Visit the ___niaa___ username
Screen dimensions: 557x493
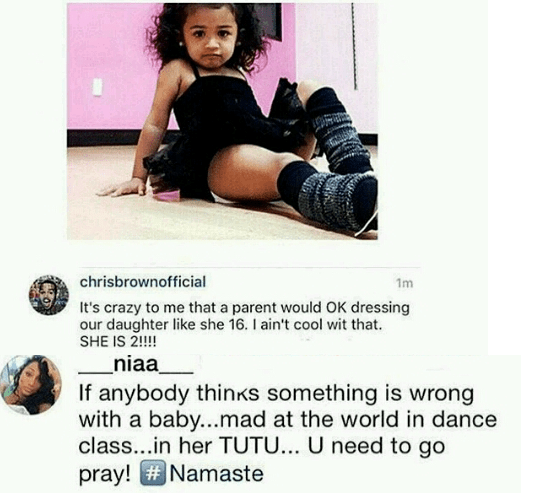point(136,365)
